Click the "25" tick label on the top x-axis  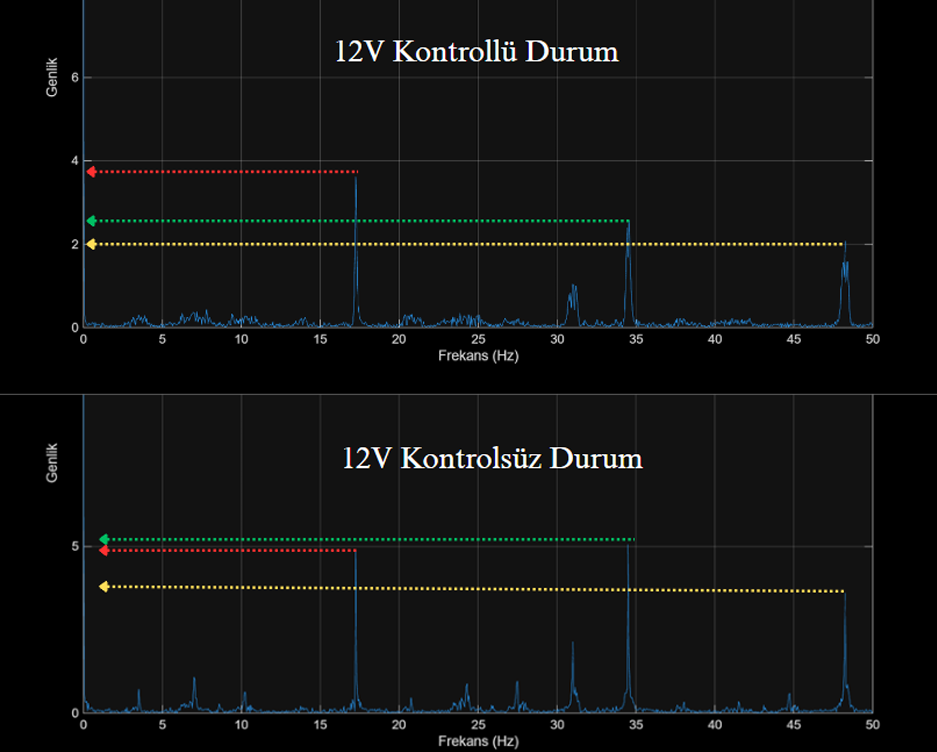[477, 340]
